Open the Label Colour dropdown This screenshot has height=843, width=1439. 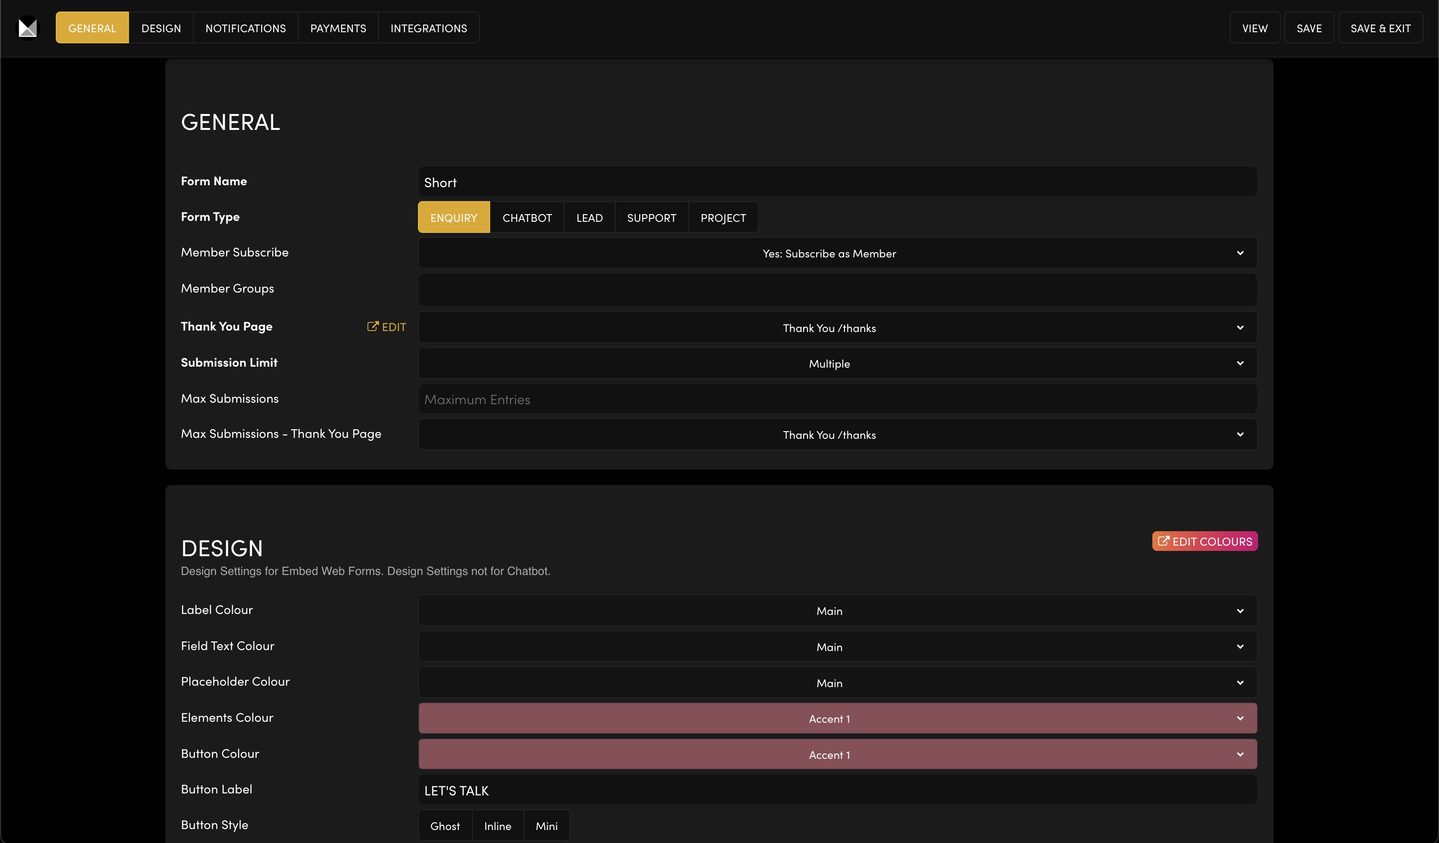837,611
